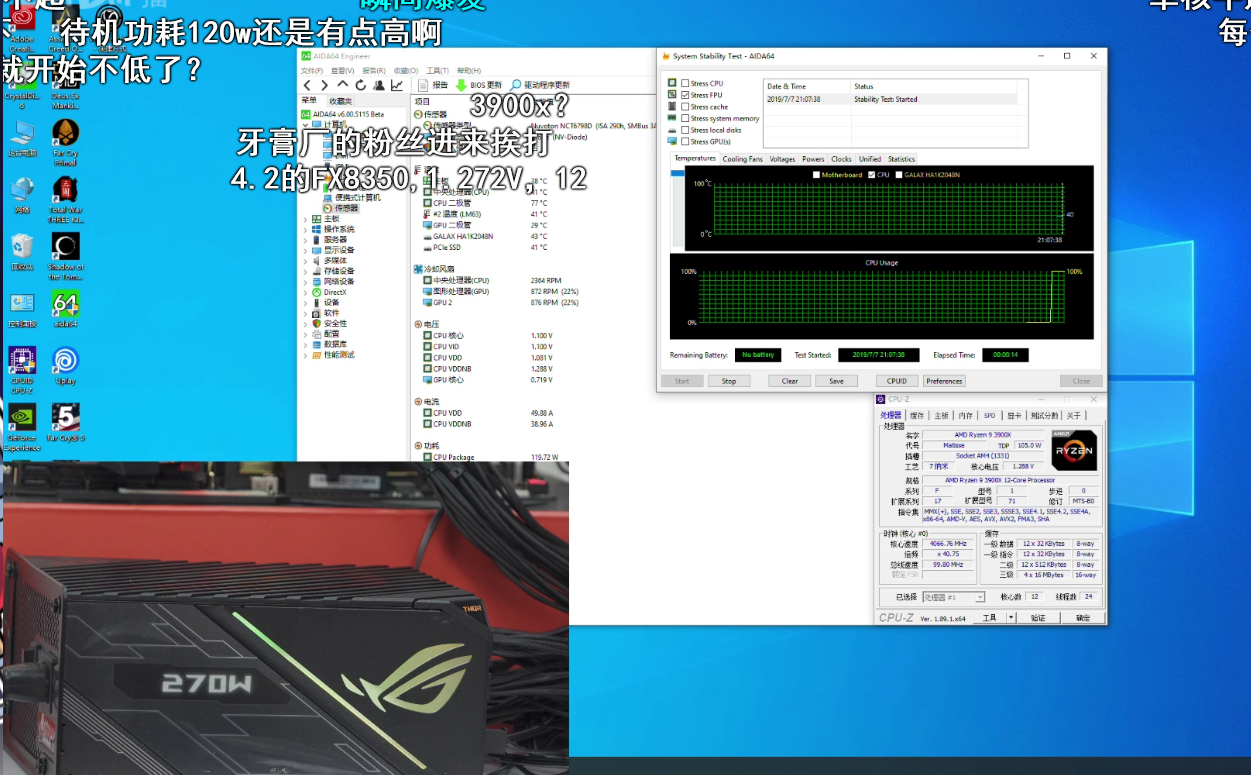Open the SPD tab in CPU-Z
The image size is (1251, 775).
tap(989, 415)
